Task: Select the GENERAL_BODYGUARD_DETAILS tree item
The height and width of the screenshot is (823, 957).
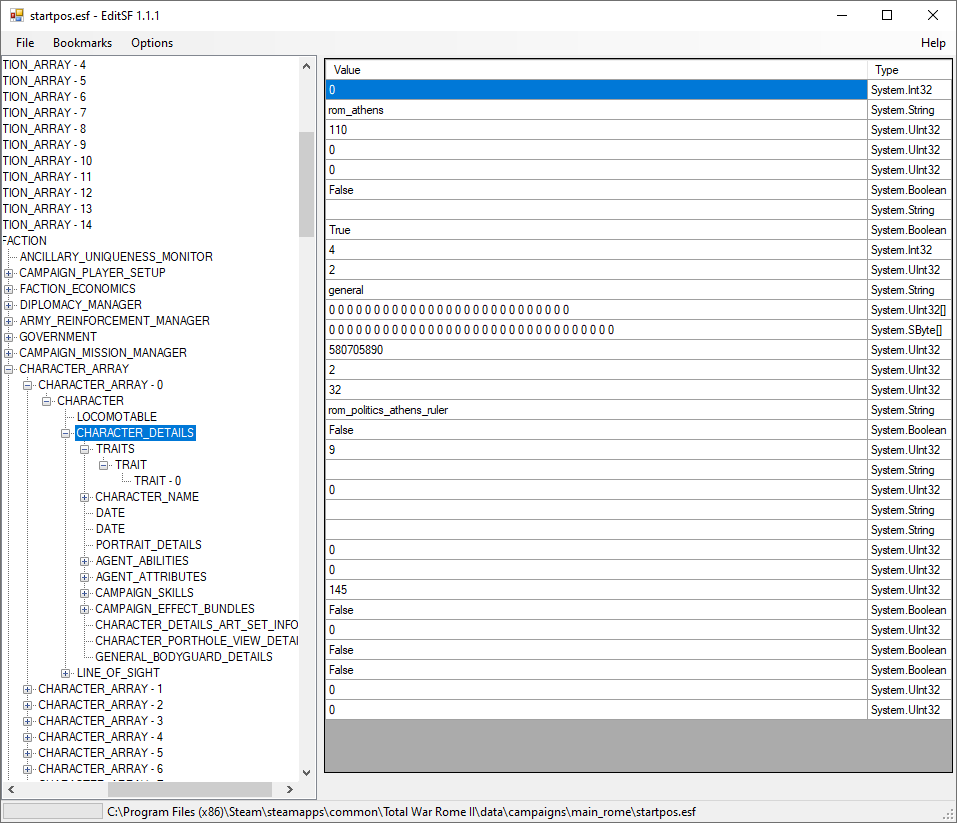Action: [184, 657]
